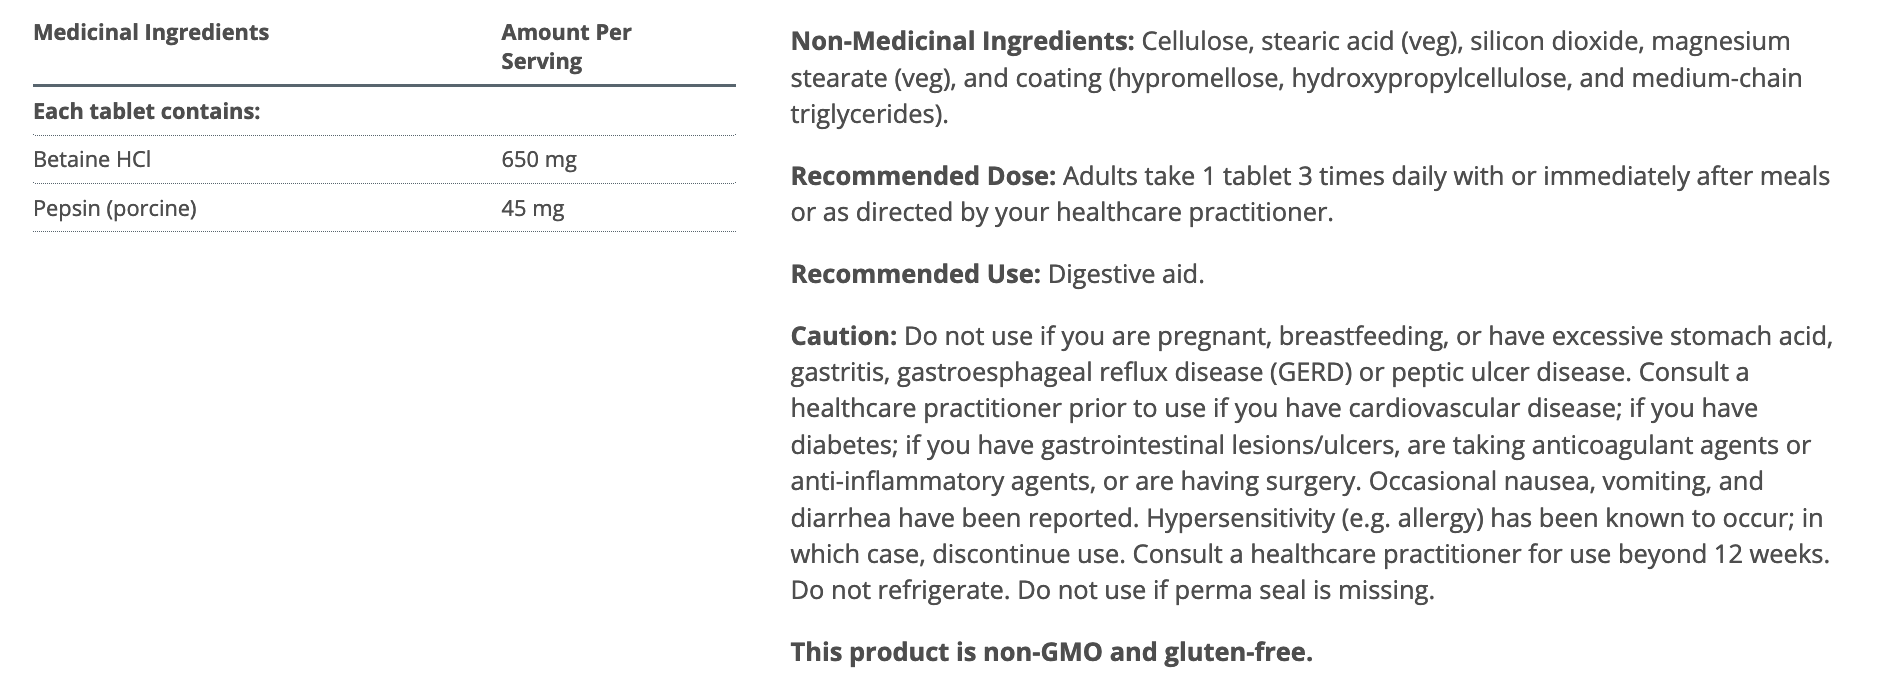Click the Pepsin (porcine) ingredient name
Viewport: 1904px width, 696px height.
115,208
